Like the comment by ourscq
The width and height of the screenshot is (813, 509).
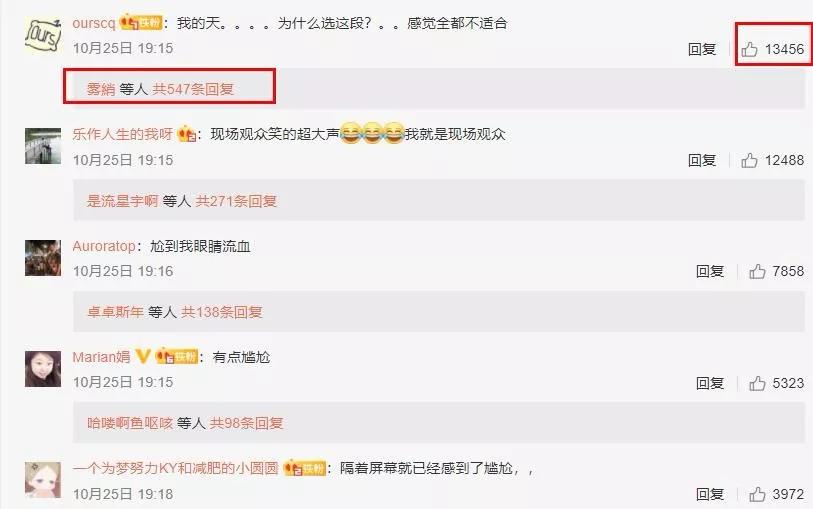coord(749,49)
